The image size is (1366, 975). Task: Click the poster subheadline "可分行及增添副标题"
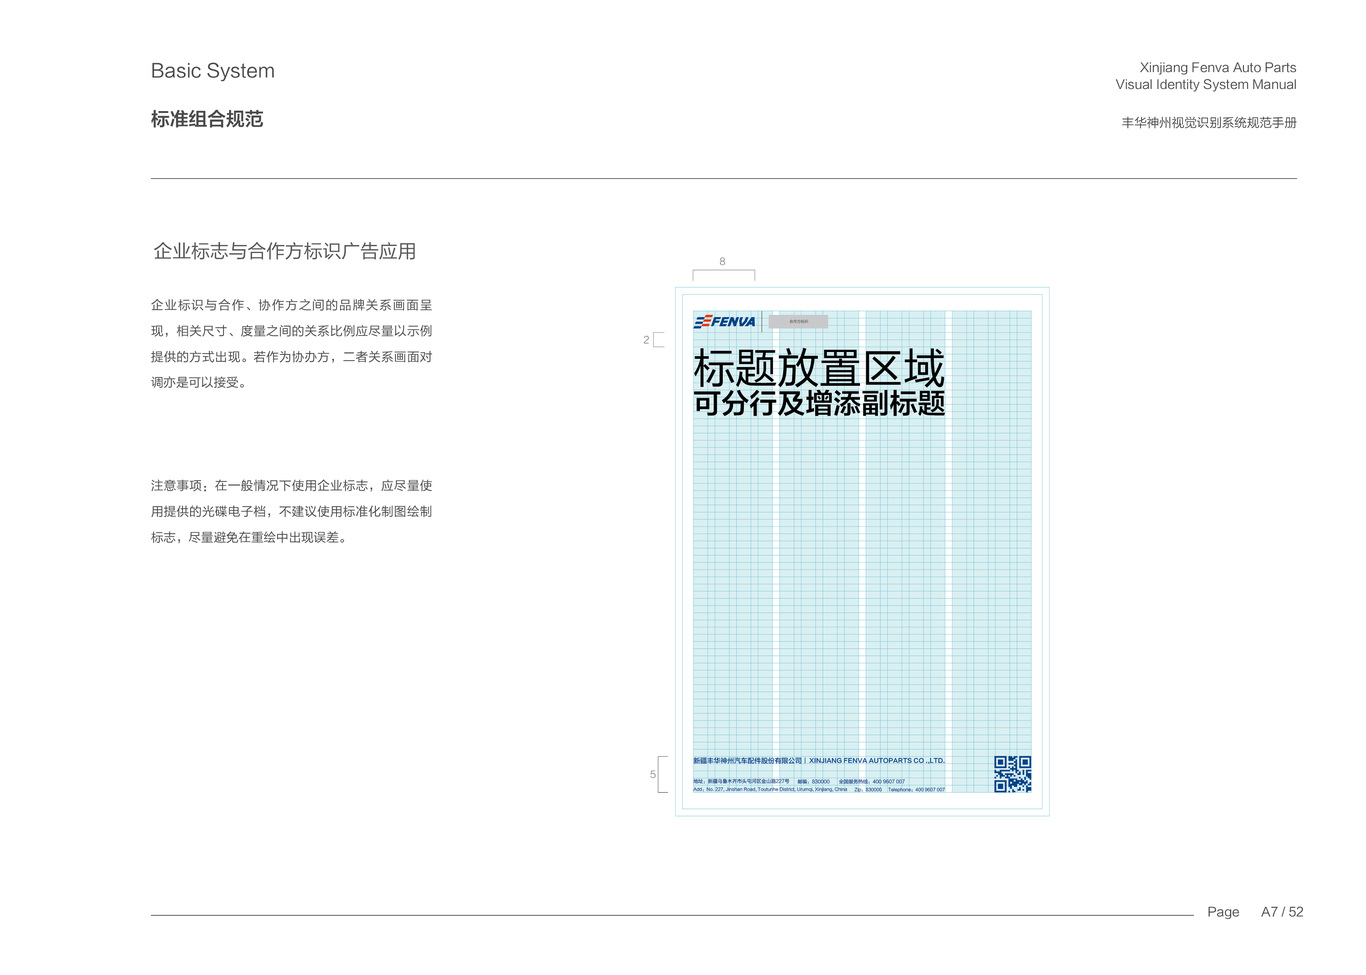(819, 403)
